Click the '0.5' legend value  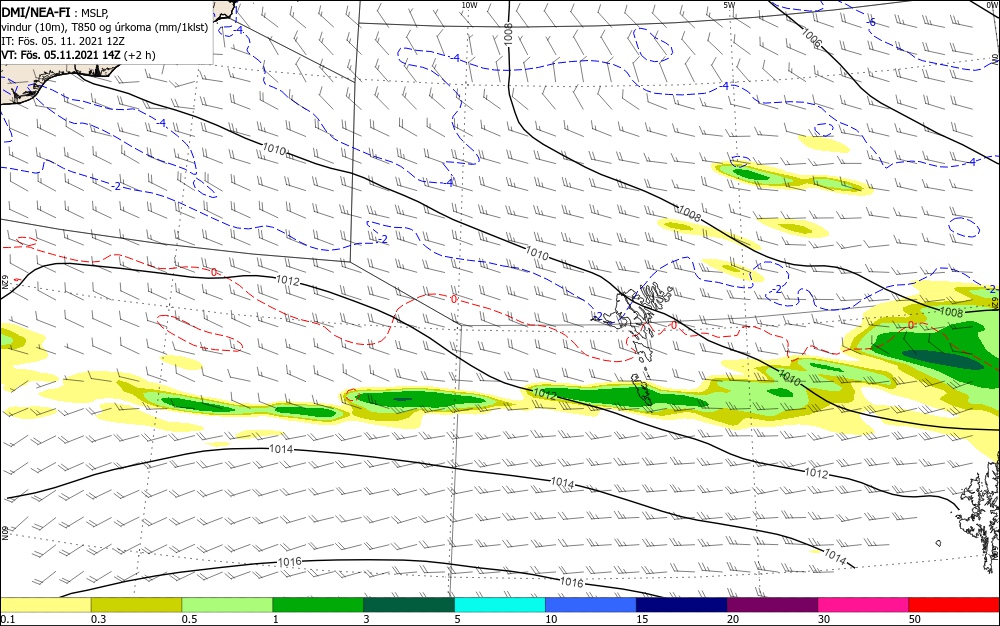189,619
